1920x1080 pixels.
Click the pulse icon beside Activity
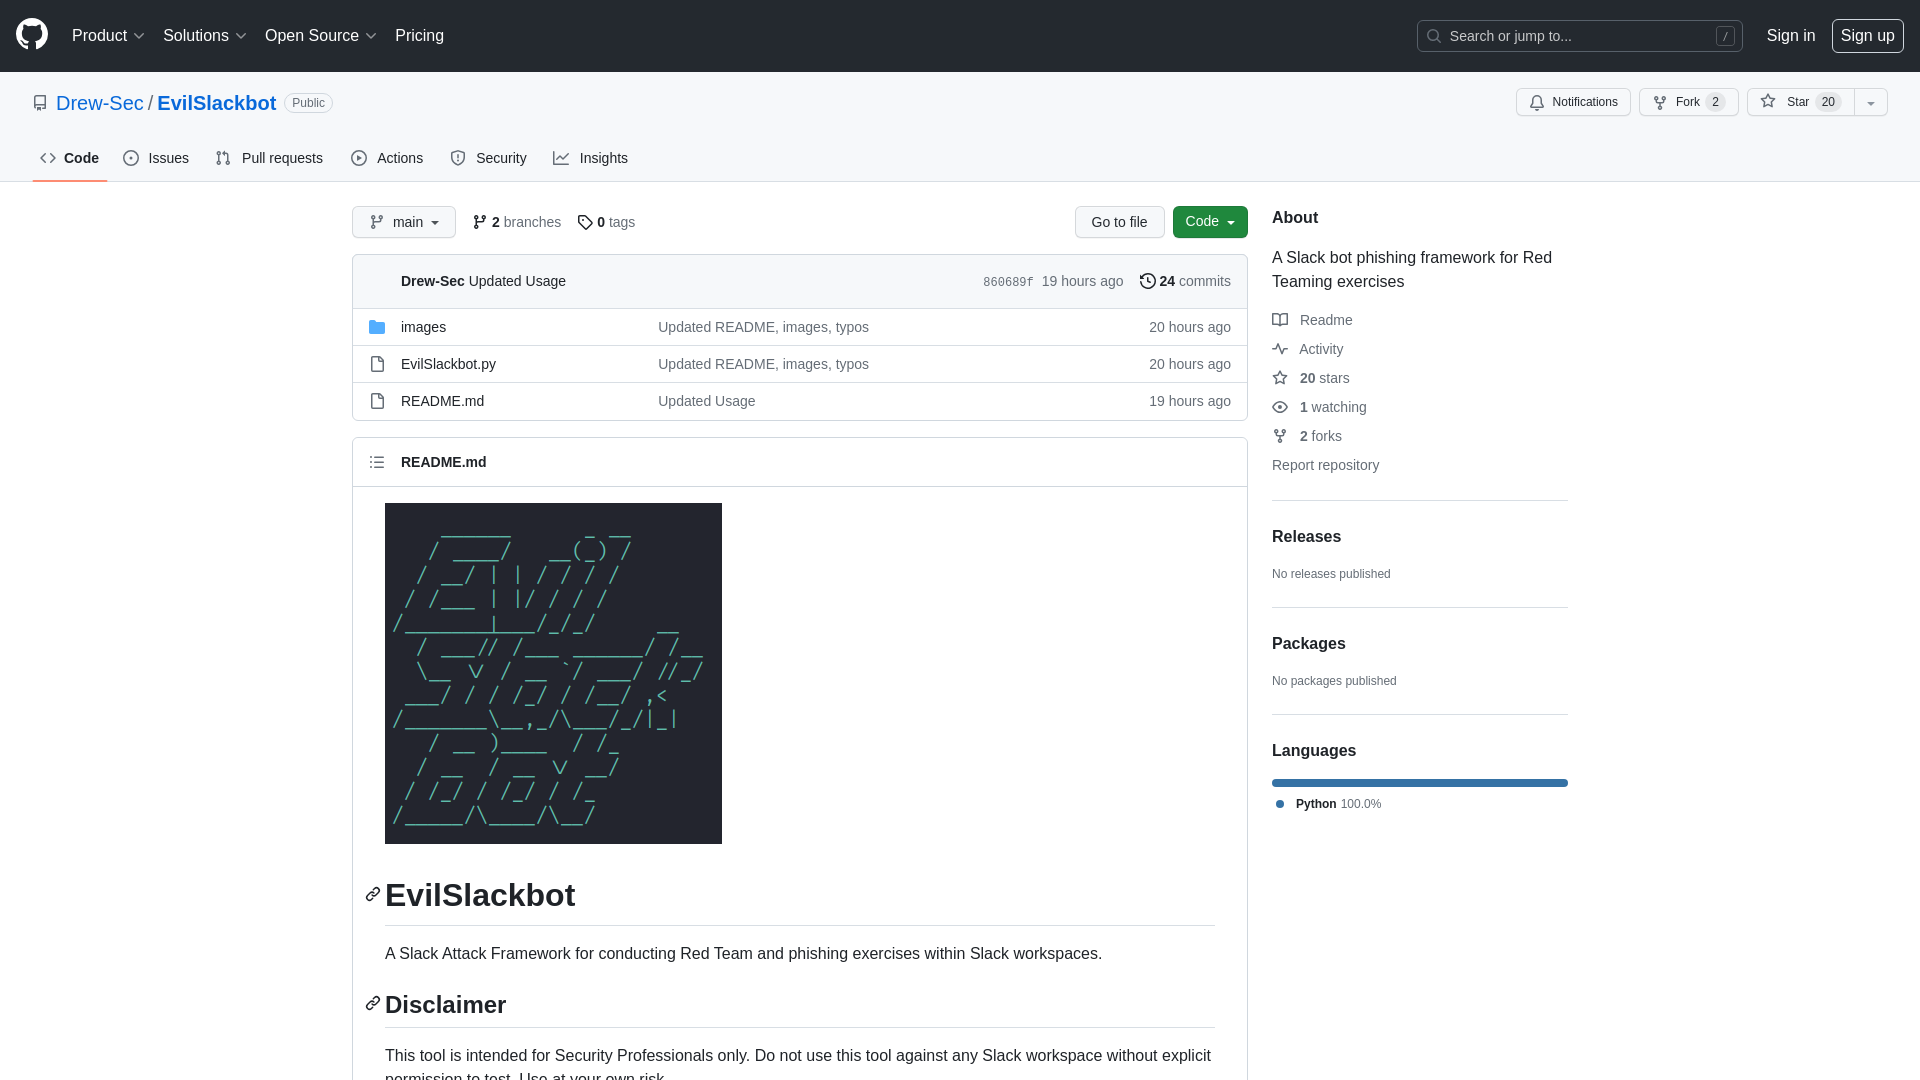pyautogui.click(x=1280, y=349)
